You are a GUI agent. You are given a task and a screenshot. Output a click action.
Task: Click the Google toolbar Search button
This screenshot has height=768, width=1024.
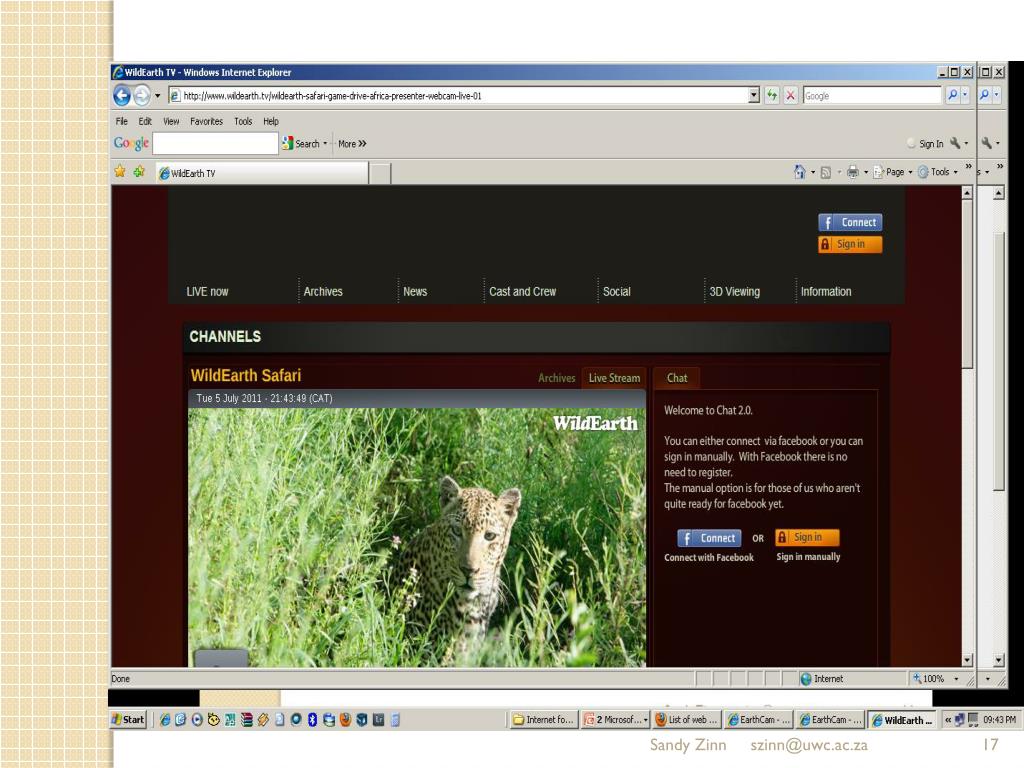303,144
